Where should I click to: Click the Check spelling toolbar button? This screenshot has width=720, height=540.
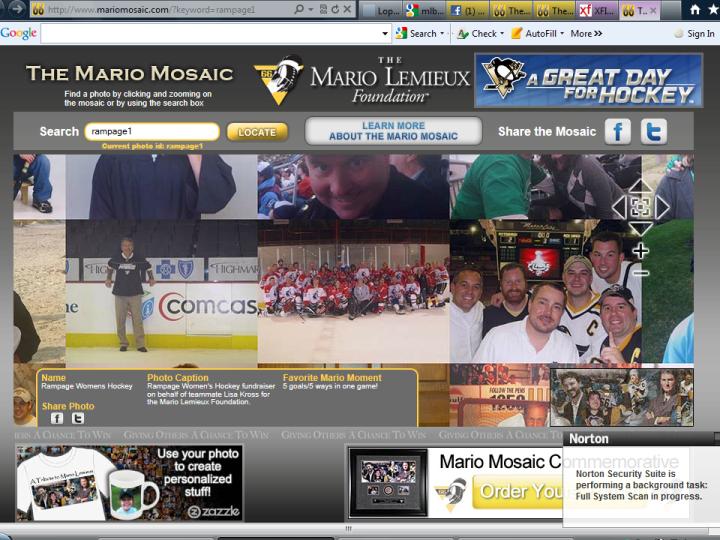(x=477, y=34)
